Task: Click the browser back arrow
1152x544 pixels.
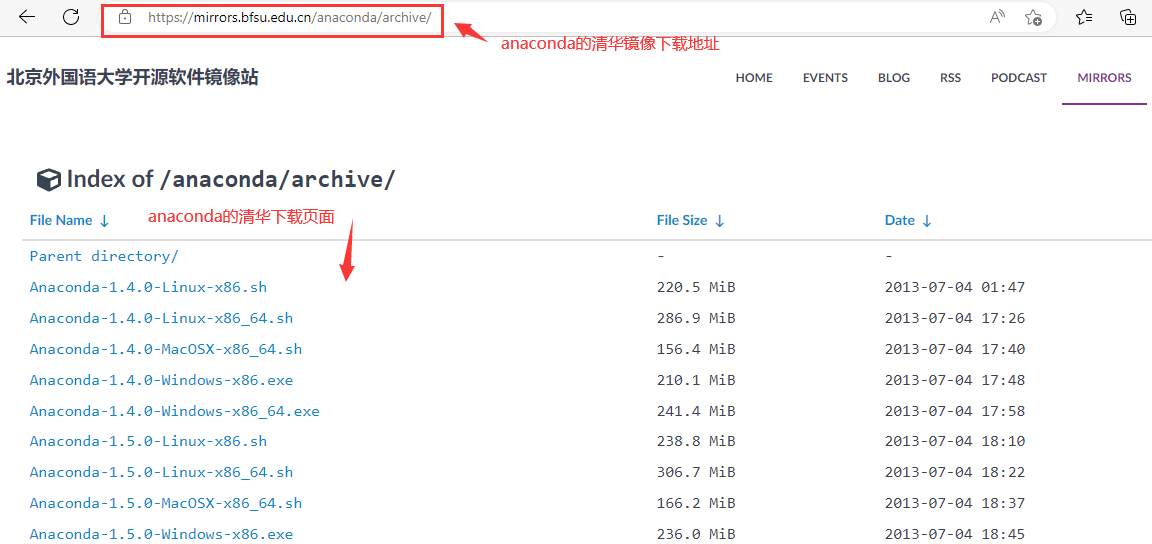Action: tap(27, 18)
